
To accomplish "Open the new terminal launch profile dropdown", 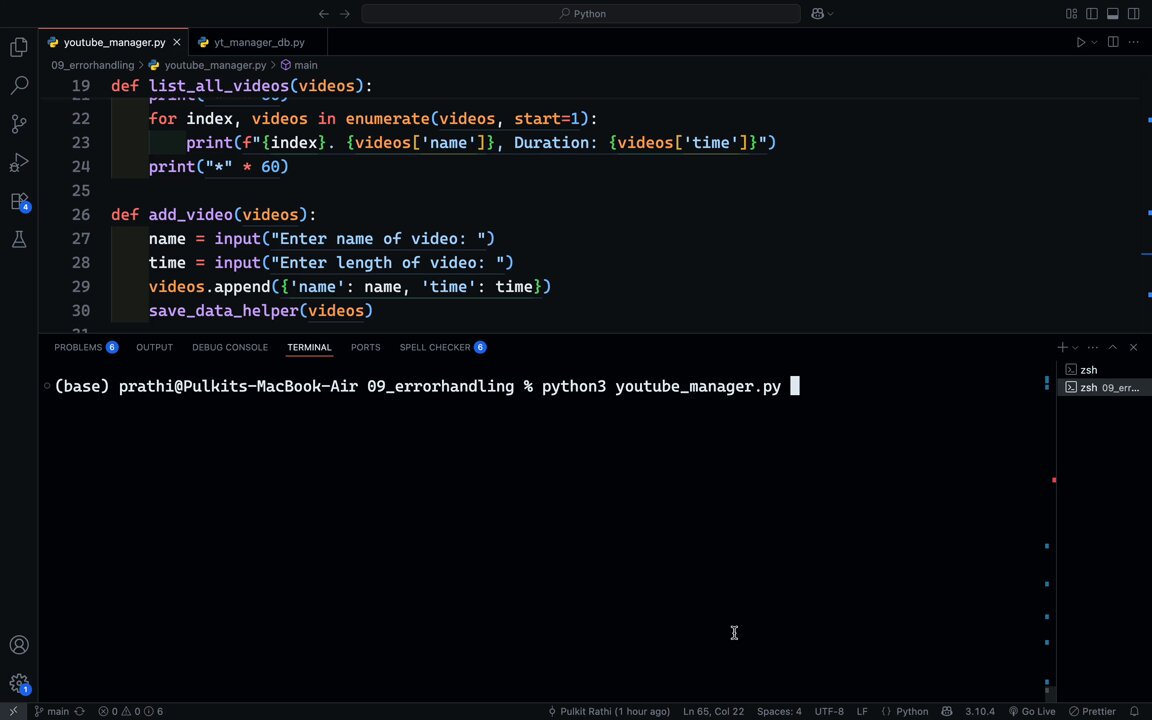I will (1075, 348).
